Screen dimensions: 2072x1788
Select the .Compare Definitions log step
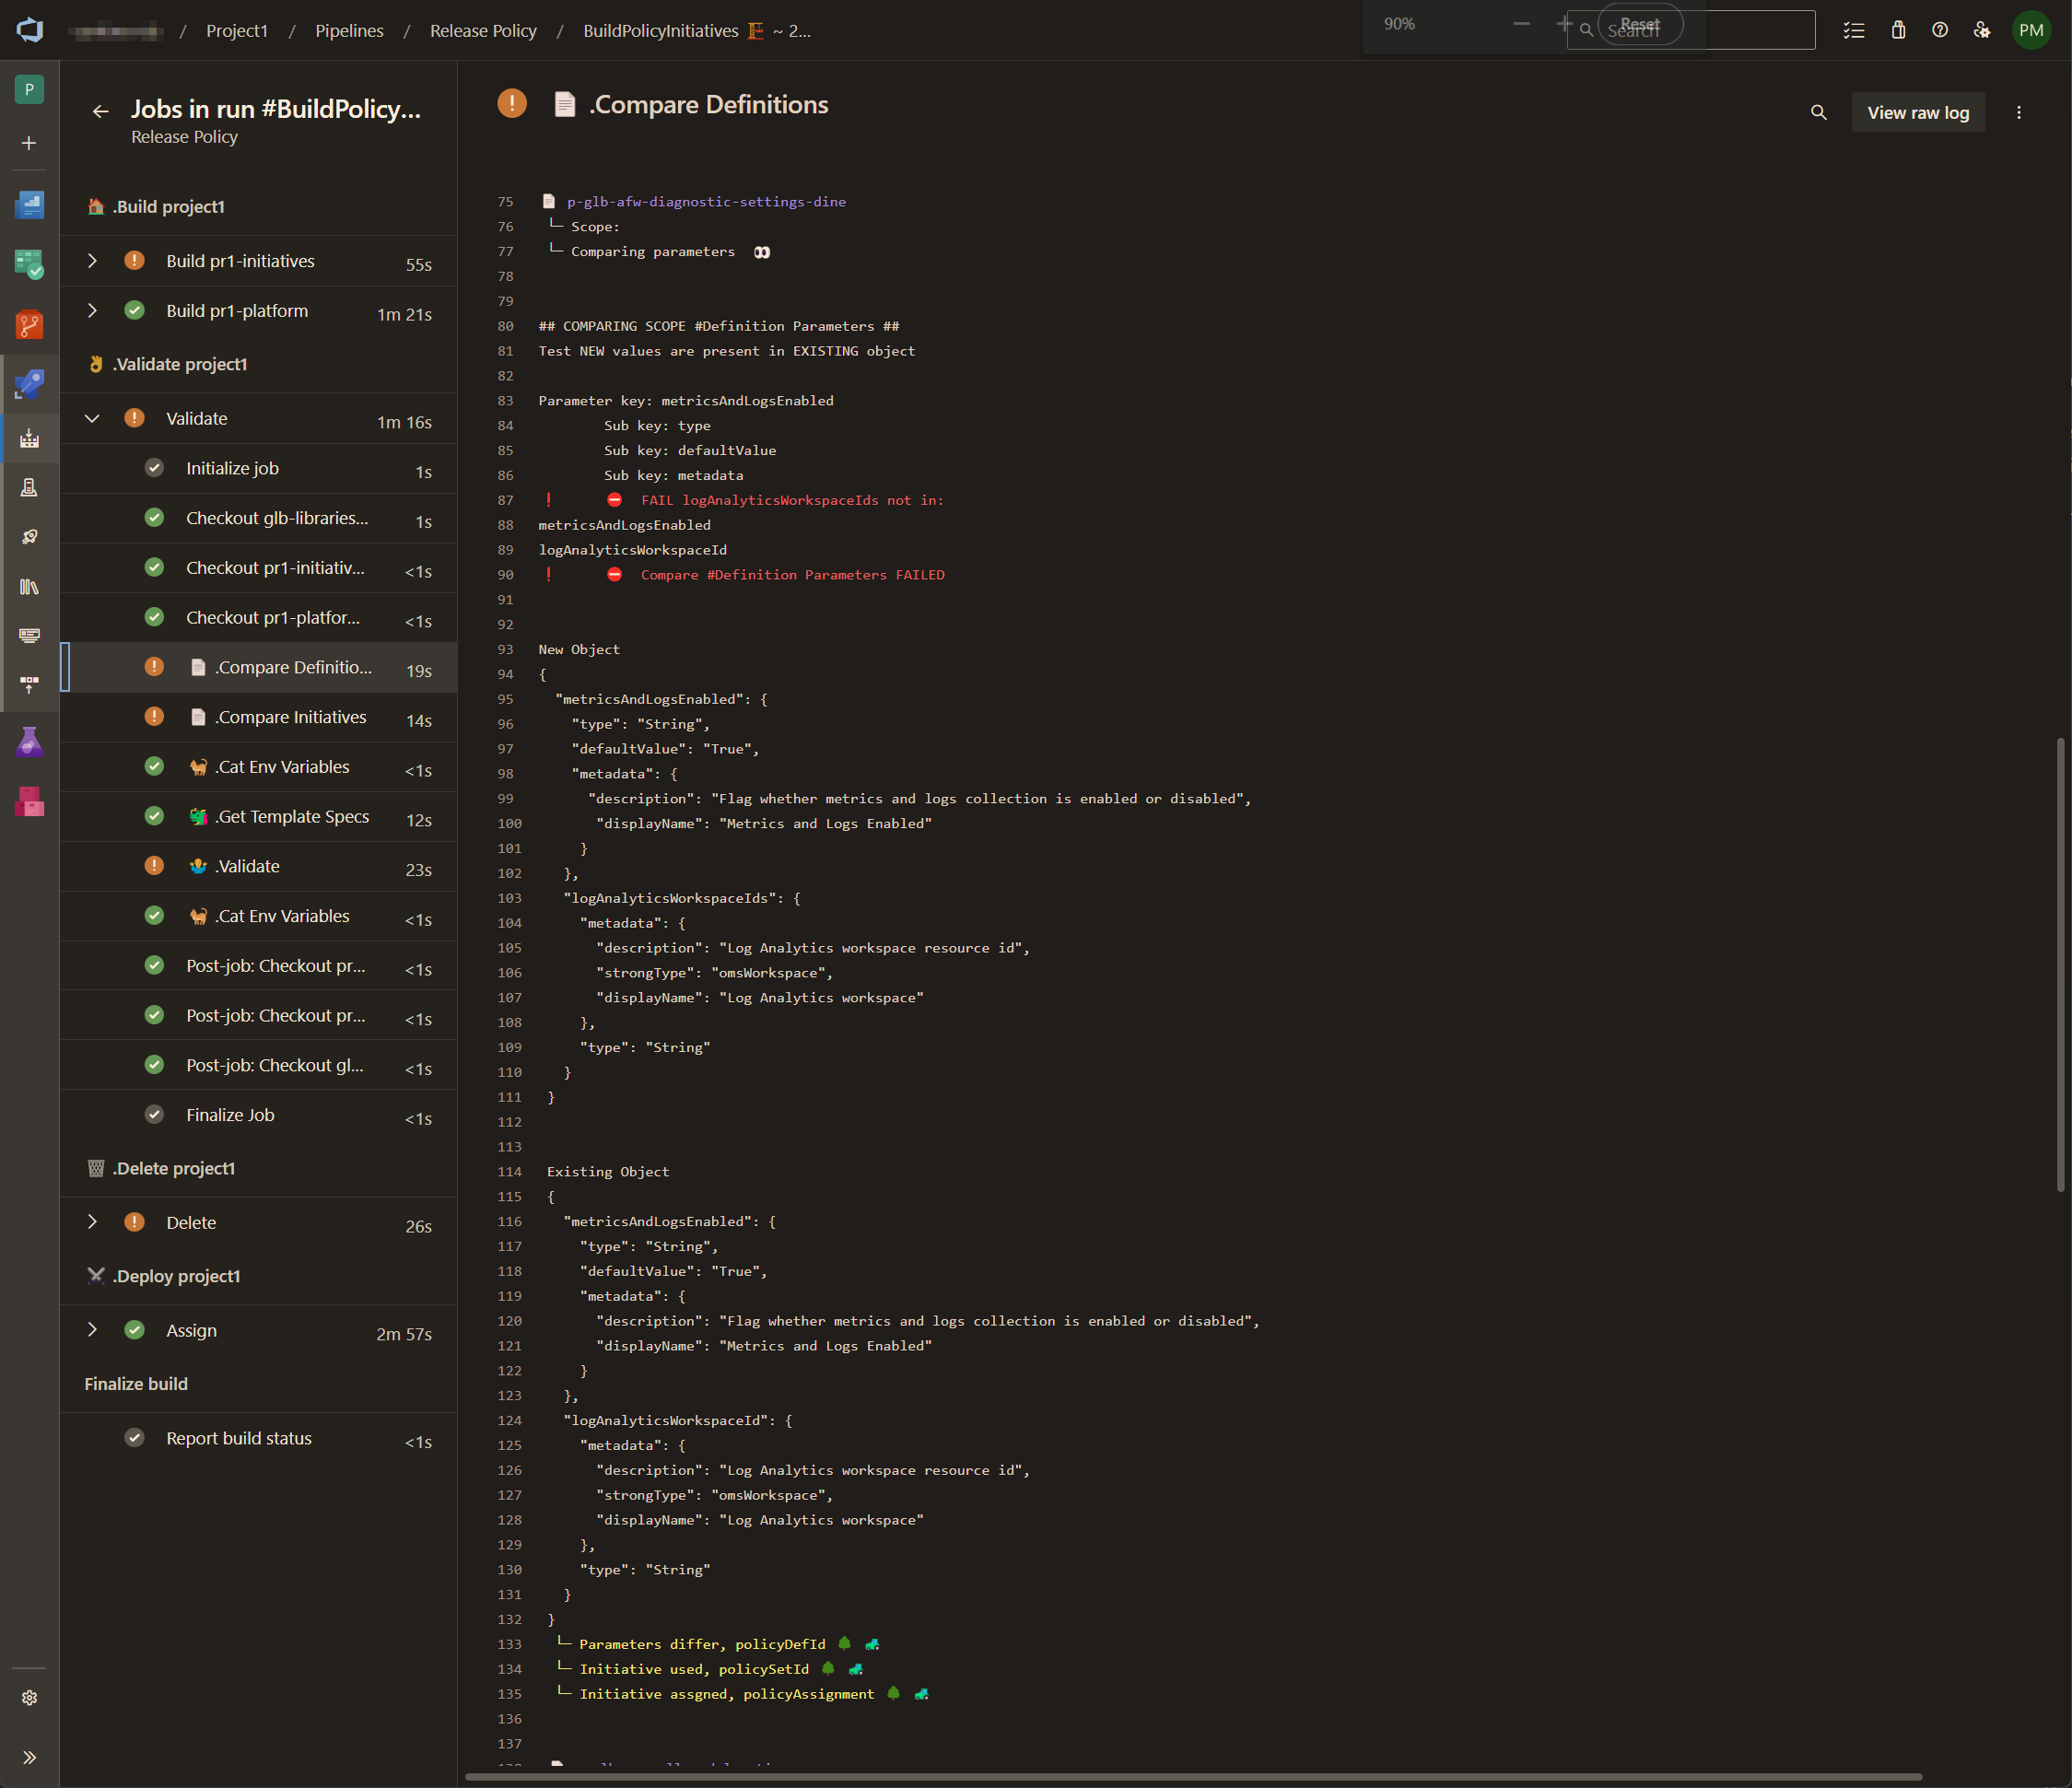pyautogui.click(x=287, y=666)
